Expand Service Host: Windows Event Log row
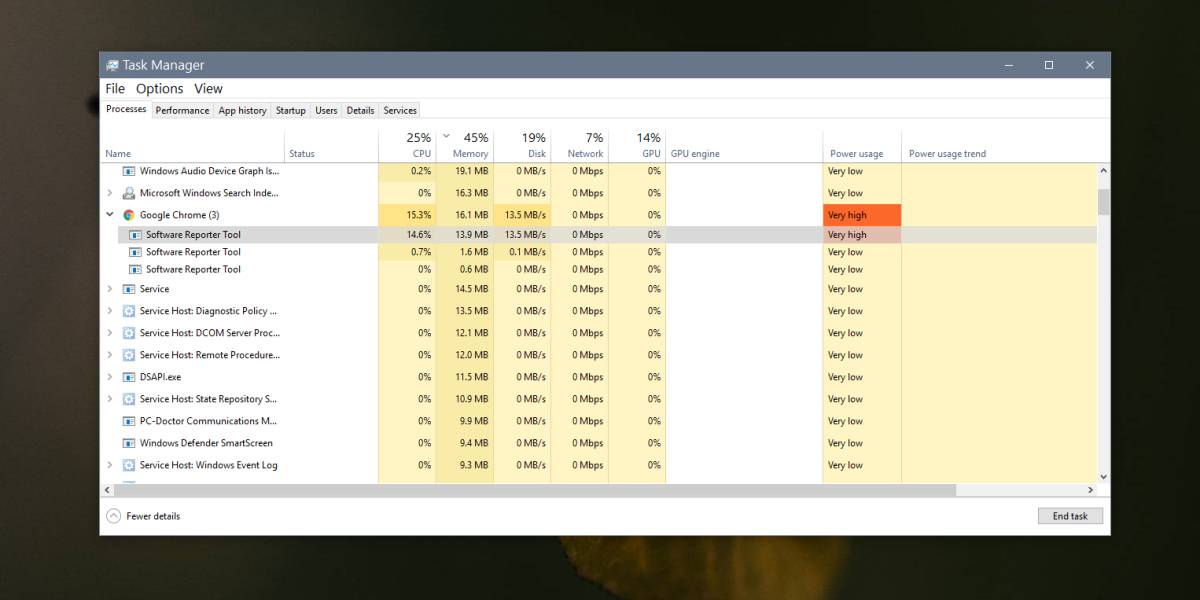The image size is (1200, 600). coord(110,465)
